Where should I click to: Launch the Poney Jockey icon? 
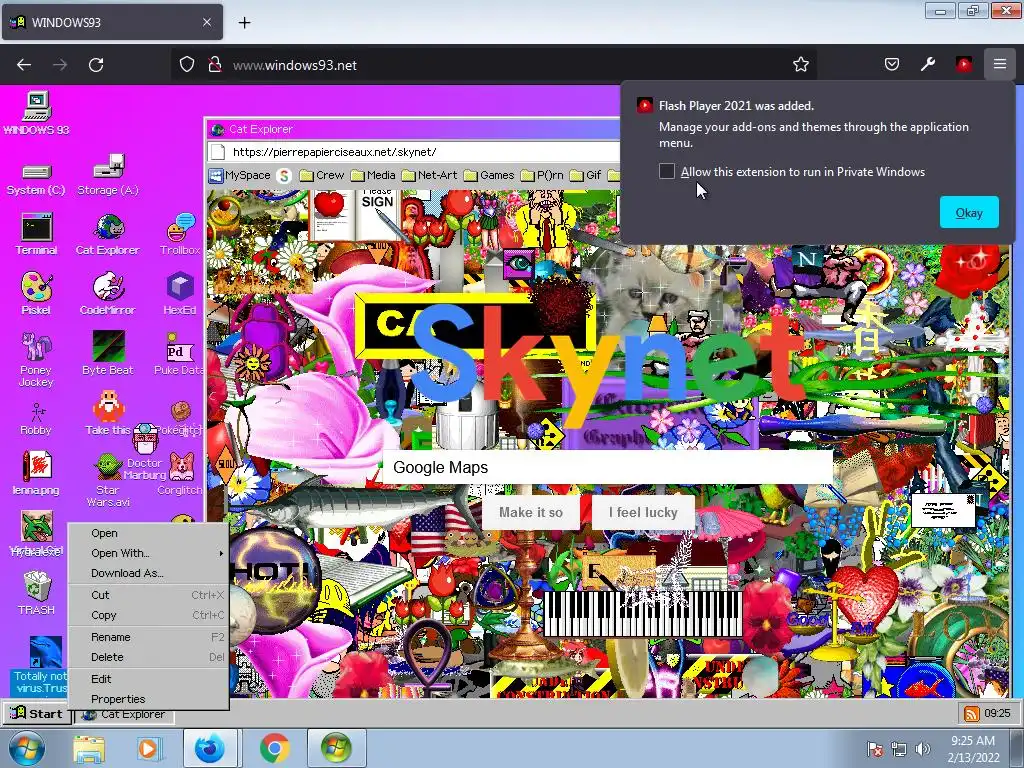[37, 359]
